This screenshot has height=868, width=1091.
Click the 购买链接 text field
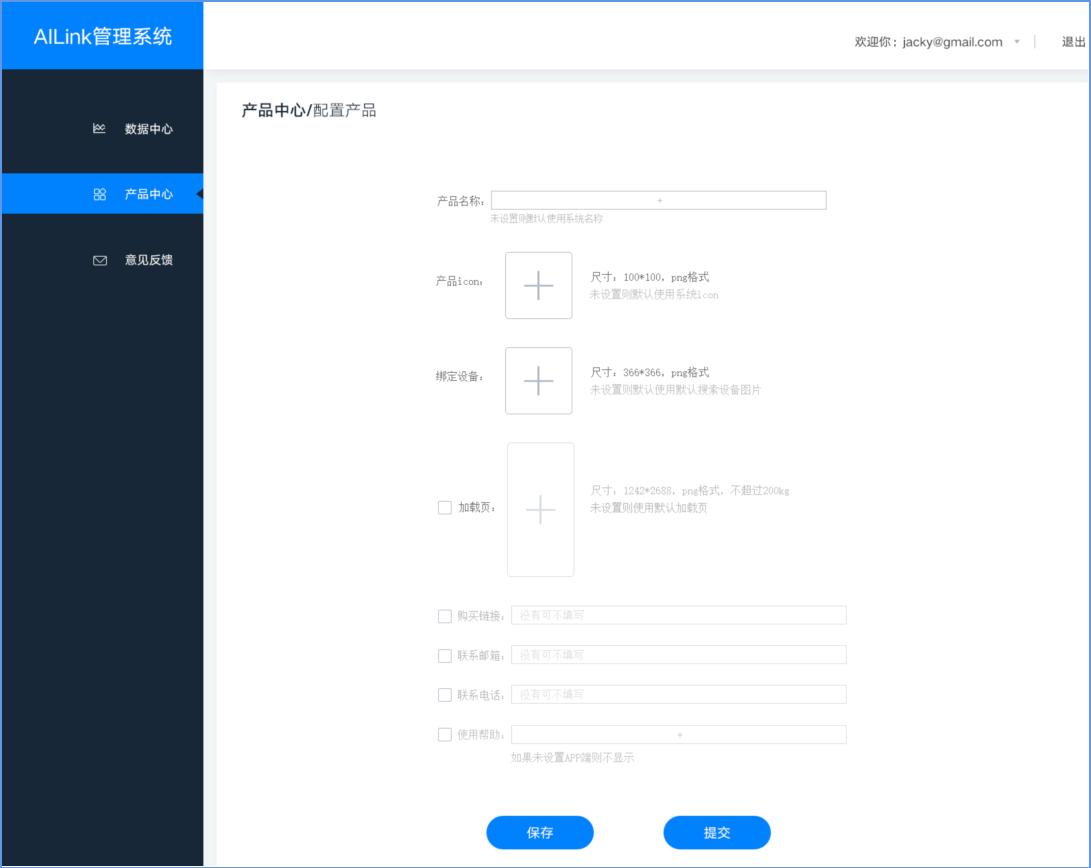click(679, 616)
